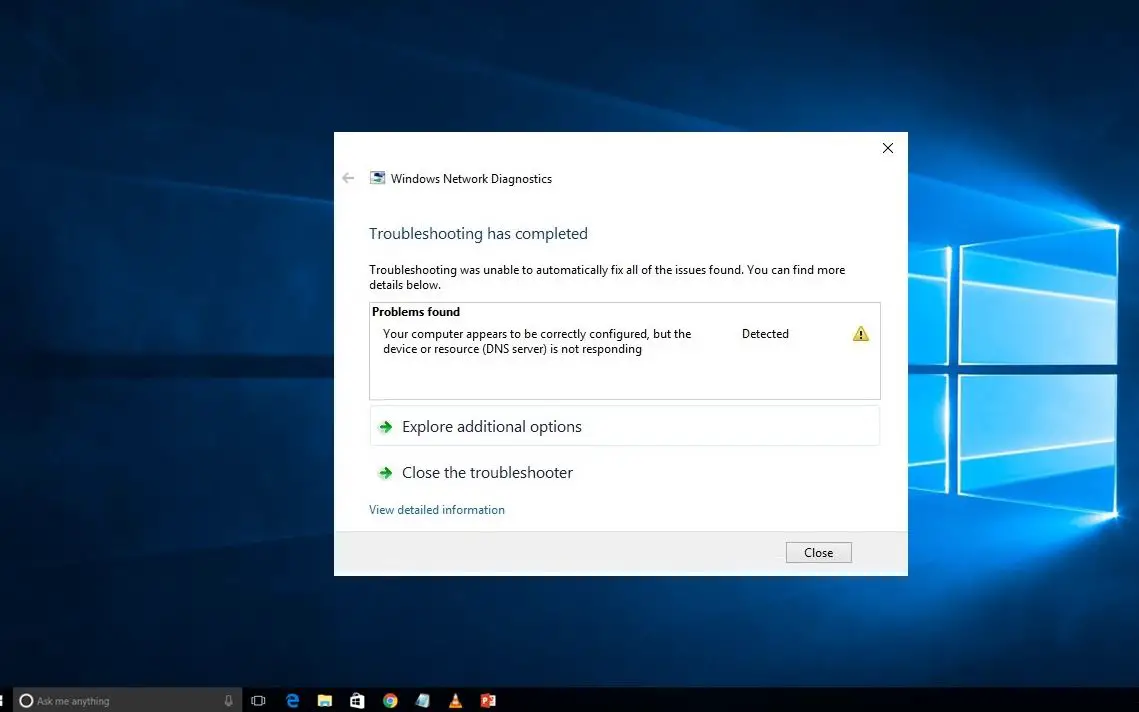Choose Close the troubleshooter
Screen dimensions: 1139x712
(625, 473)
